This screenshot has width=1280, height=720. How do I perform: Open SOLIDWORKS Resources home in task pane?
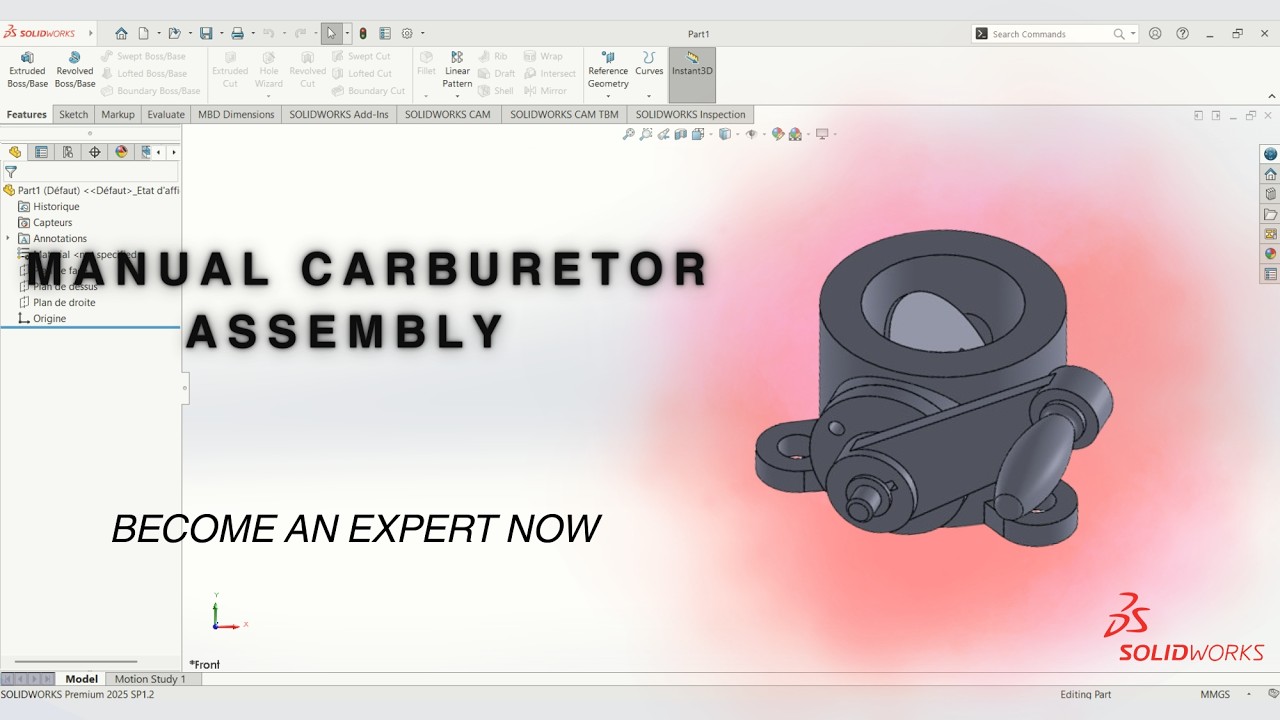click(x=1271, y=174)
